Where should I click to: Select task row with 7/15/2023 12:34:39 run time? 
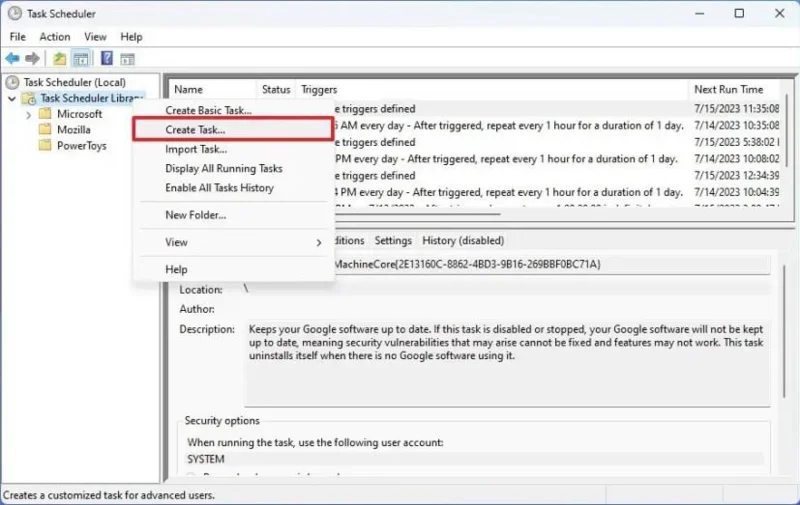pyautogui.click(x=557, y=175)
